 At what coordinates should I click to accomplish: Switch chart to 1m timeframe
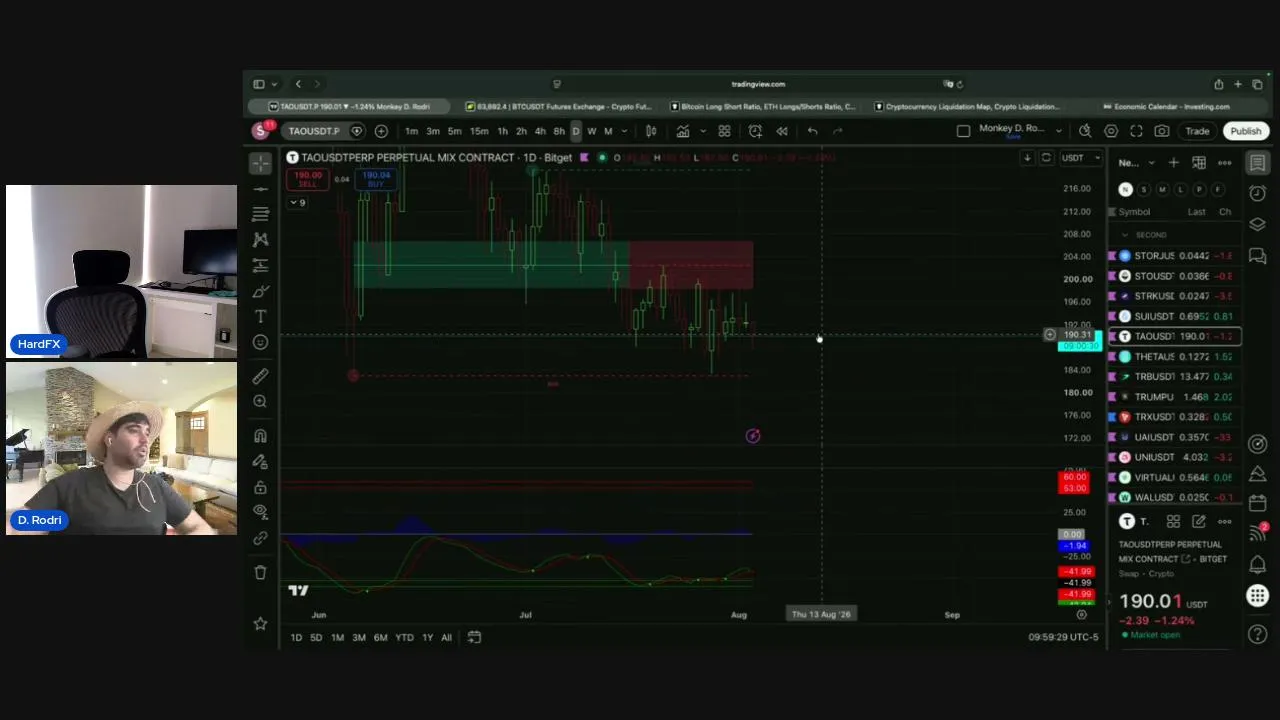point(411,131)
